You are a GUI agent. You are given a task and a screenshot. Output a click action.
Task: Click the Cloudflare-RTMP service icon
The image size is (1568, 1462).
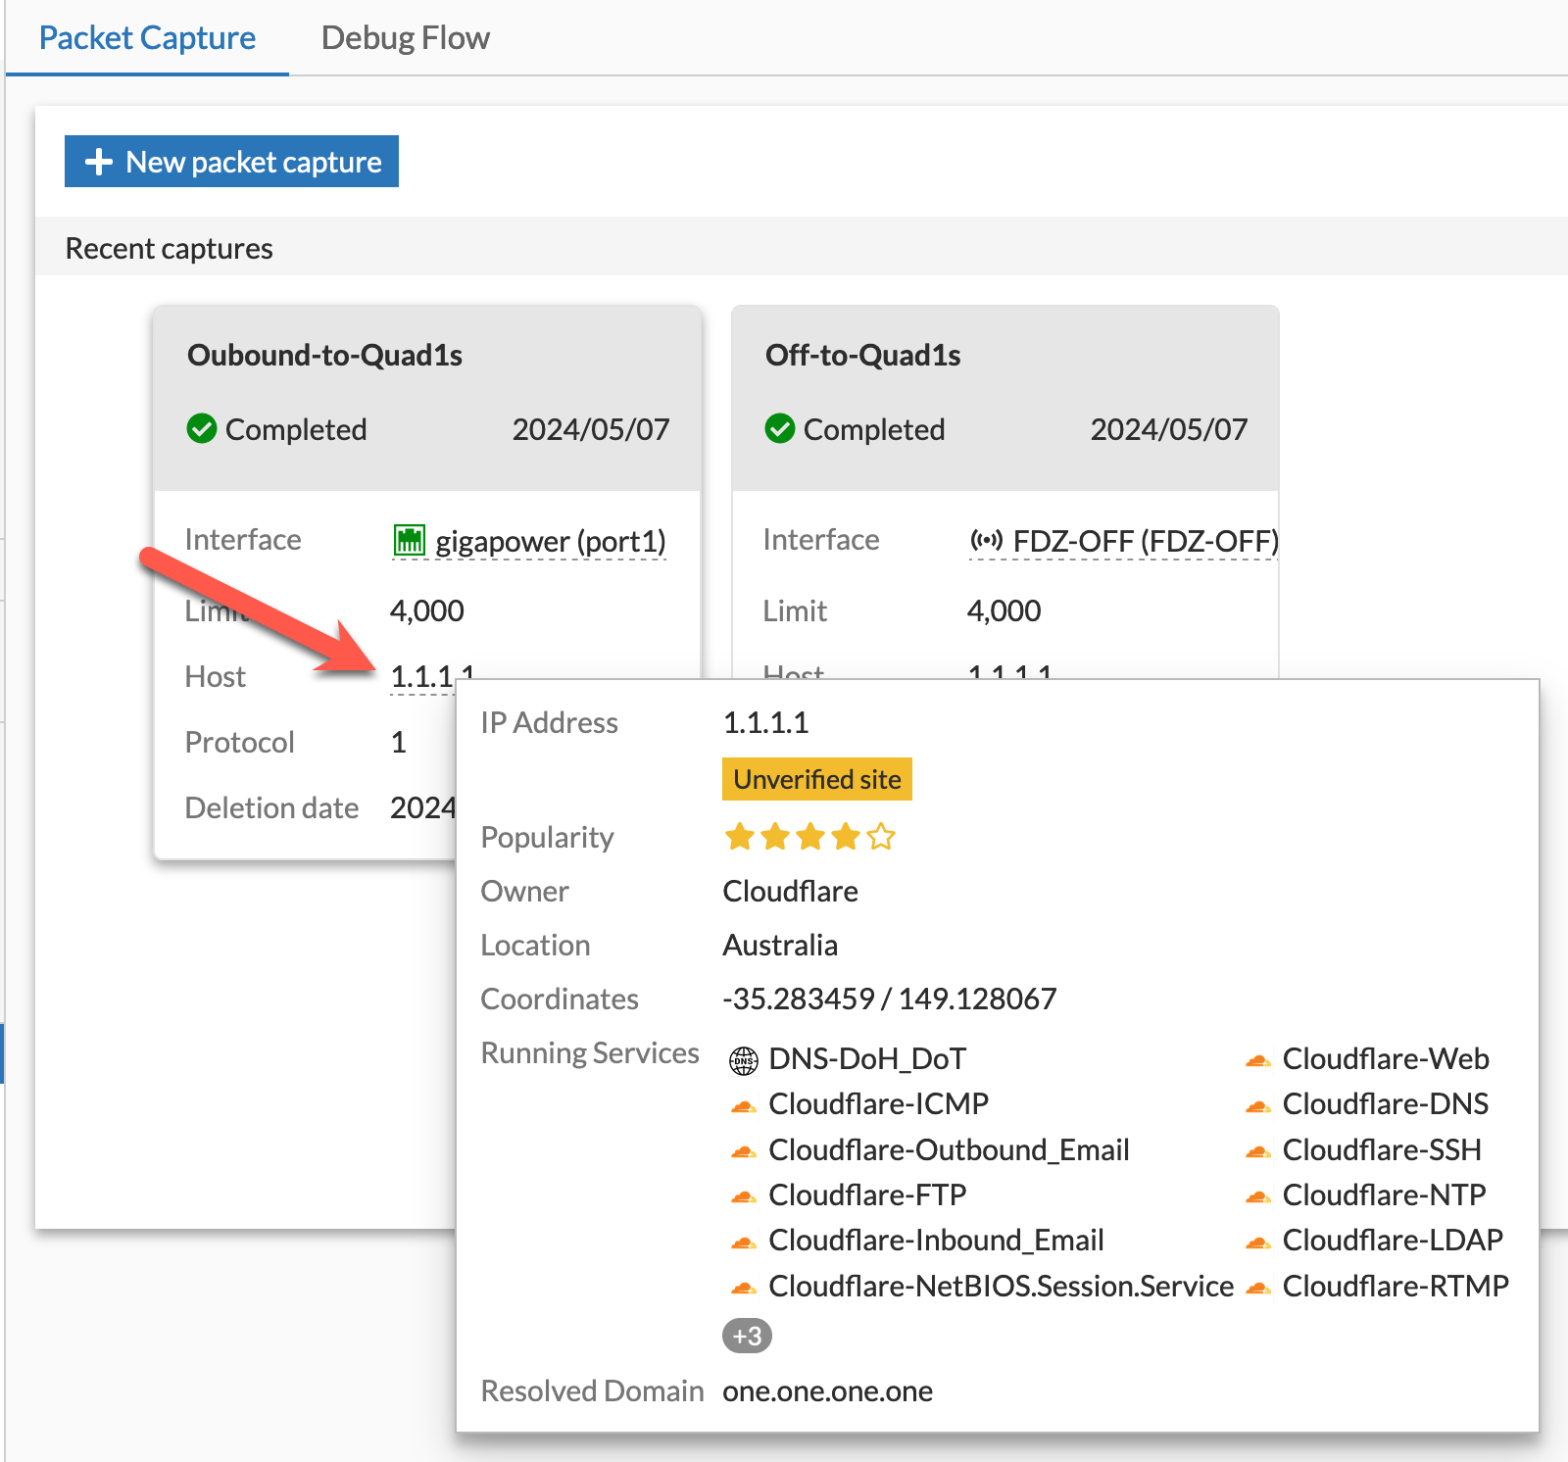[1258, 1288]
